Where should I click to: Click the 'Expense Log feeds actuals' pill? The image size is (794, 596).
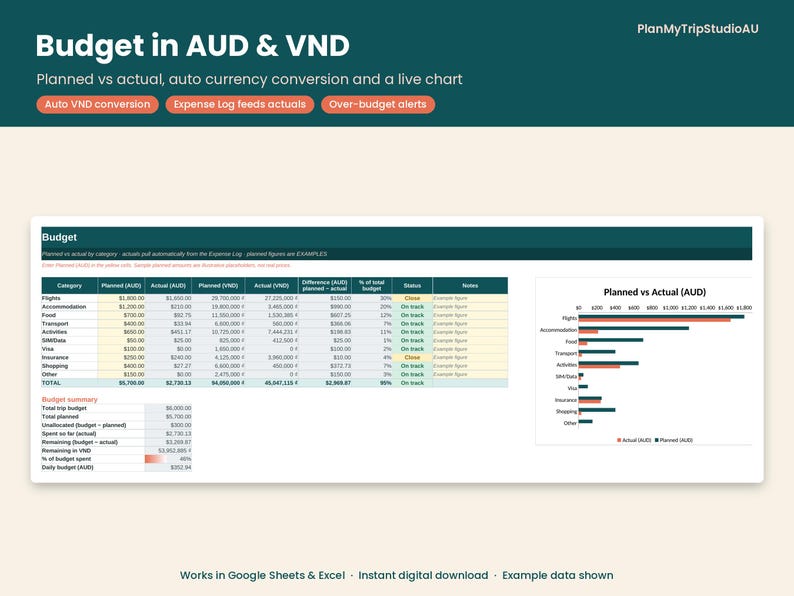coord(240,104)
